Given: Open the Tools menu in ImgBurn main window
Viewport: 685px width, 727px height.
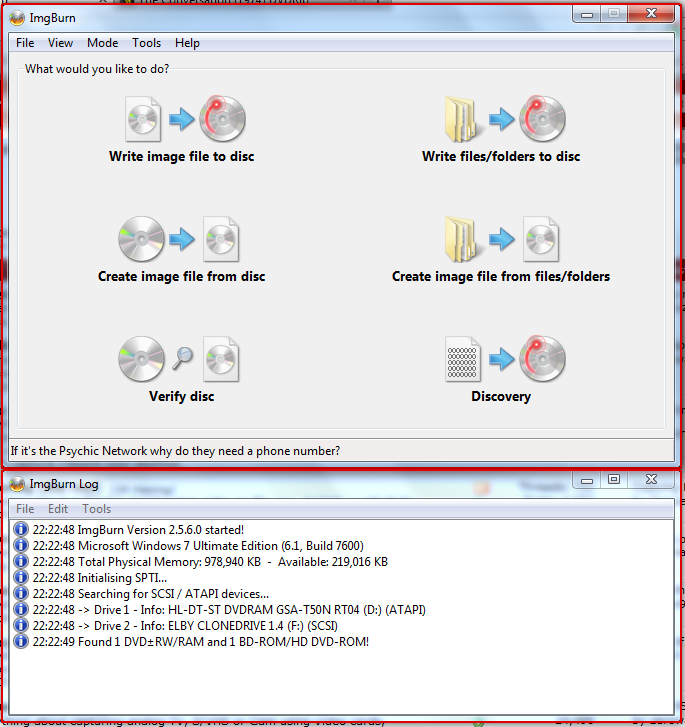Looking at the screenshot, I should point(147,43).
